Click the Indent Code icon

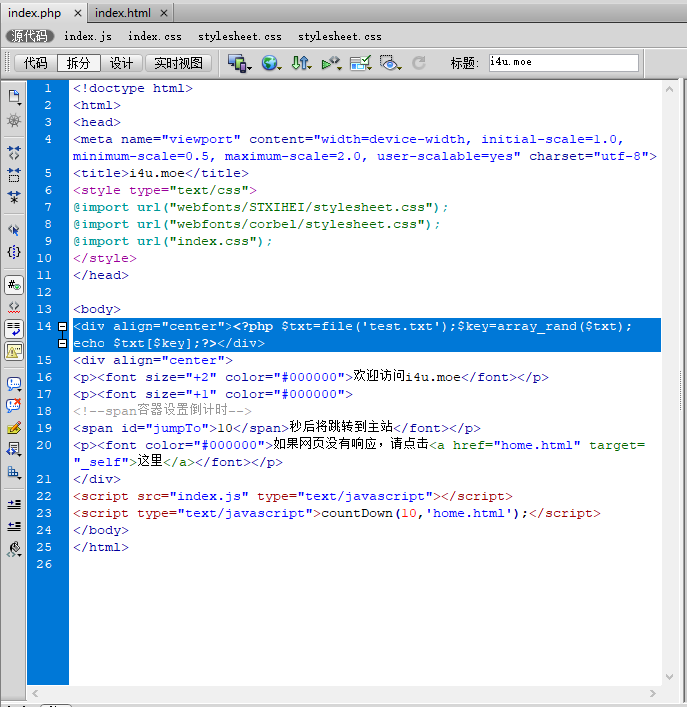pyautogui.click(x=14, y=503)
